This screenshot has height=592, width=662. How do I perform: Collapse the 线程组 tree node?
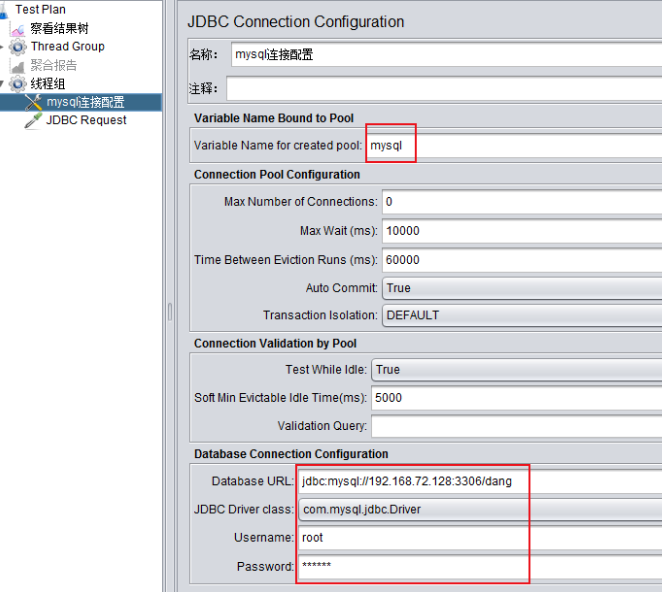click(x=2, y=84)
